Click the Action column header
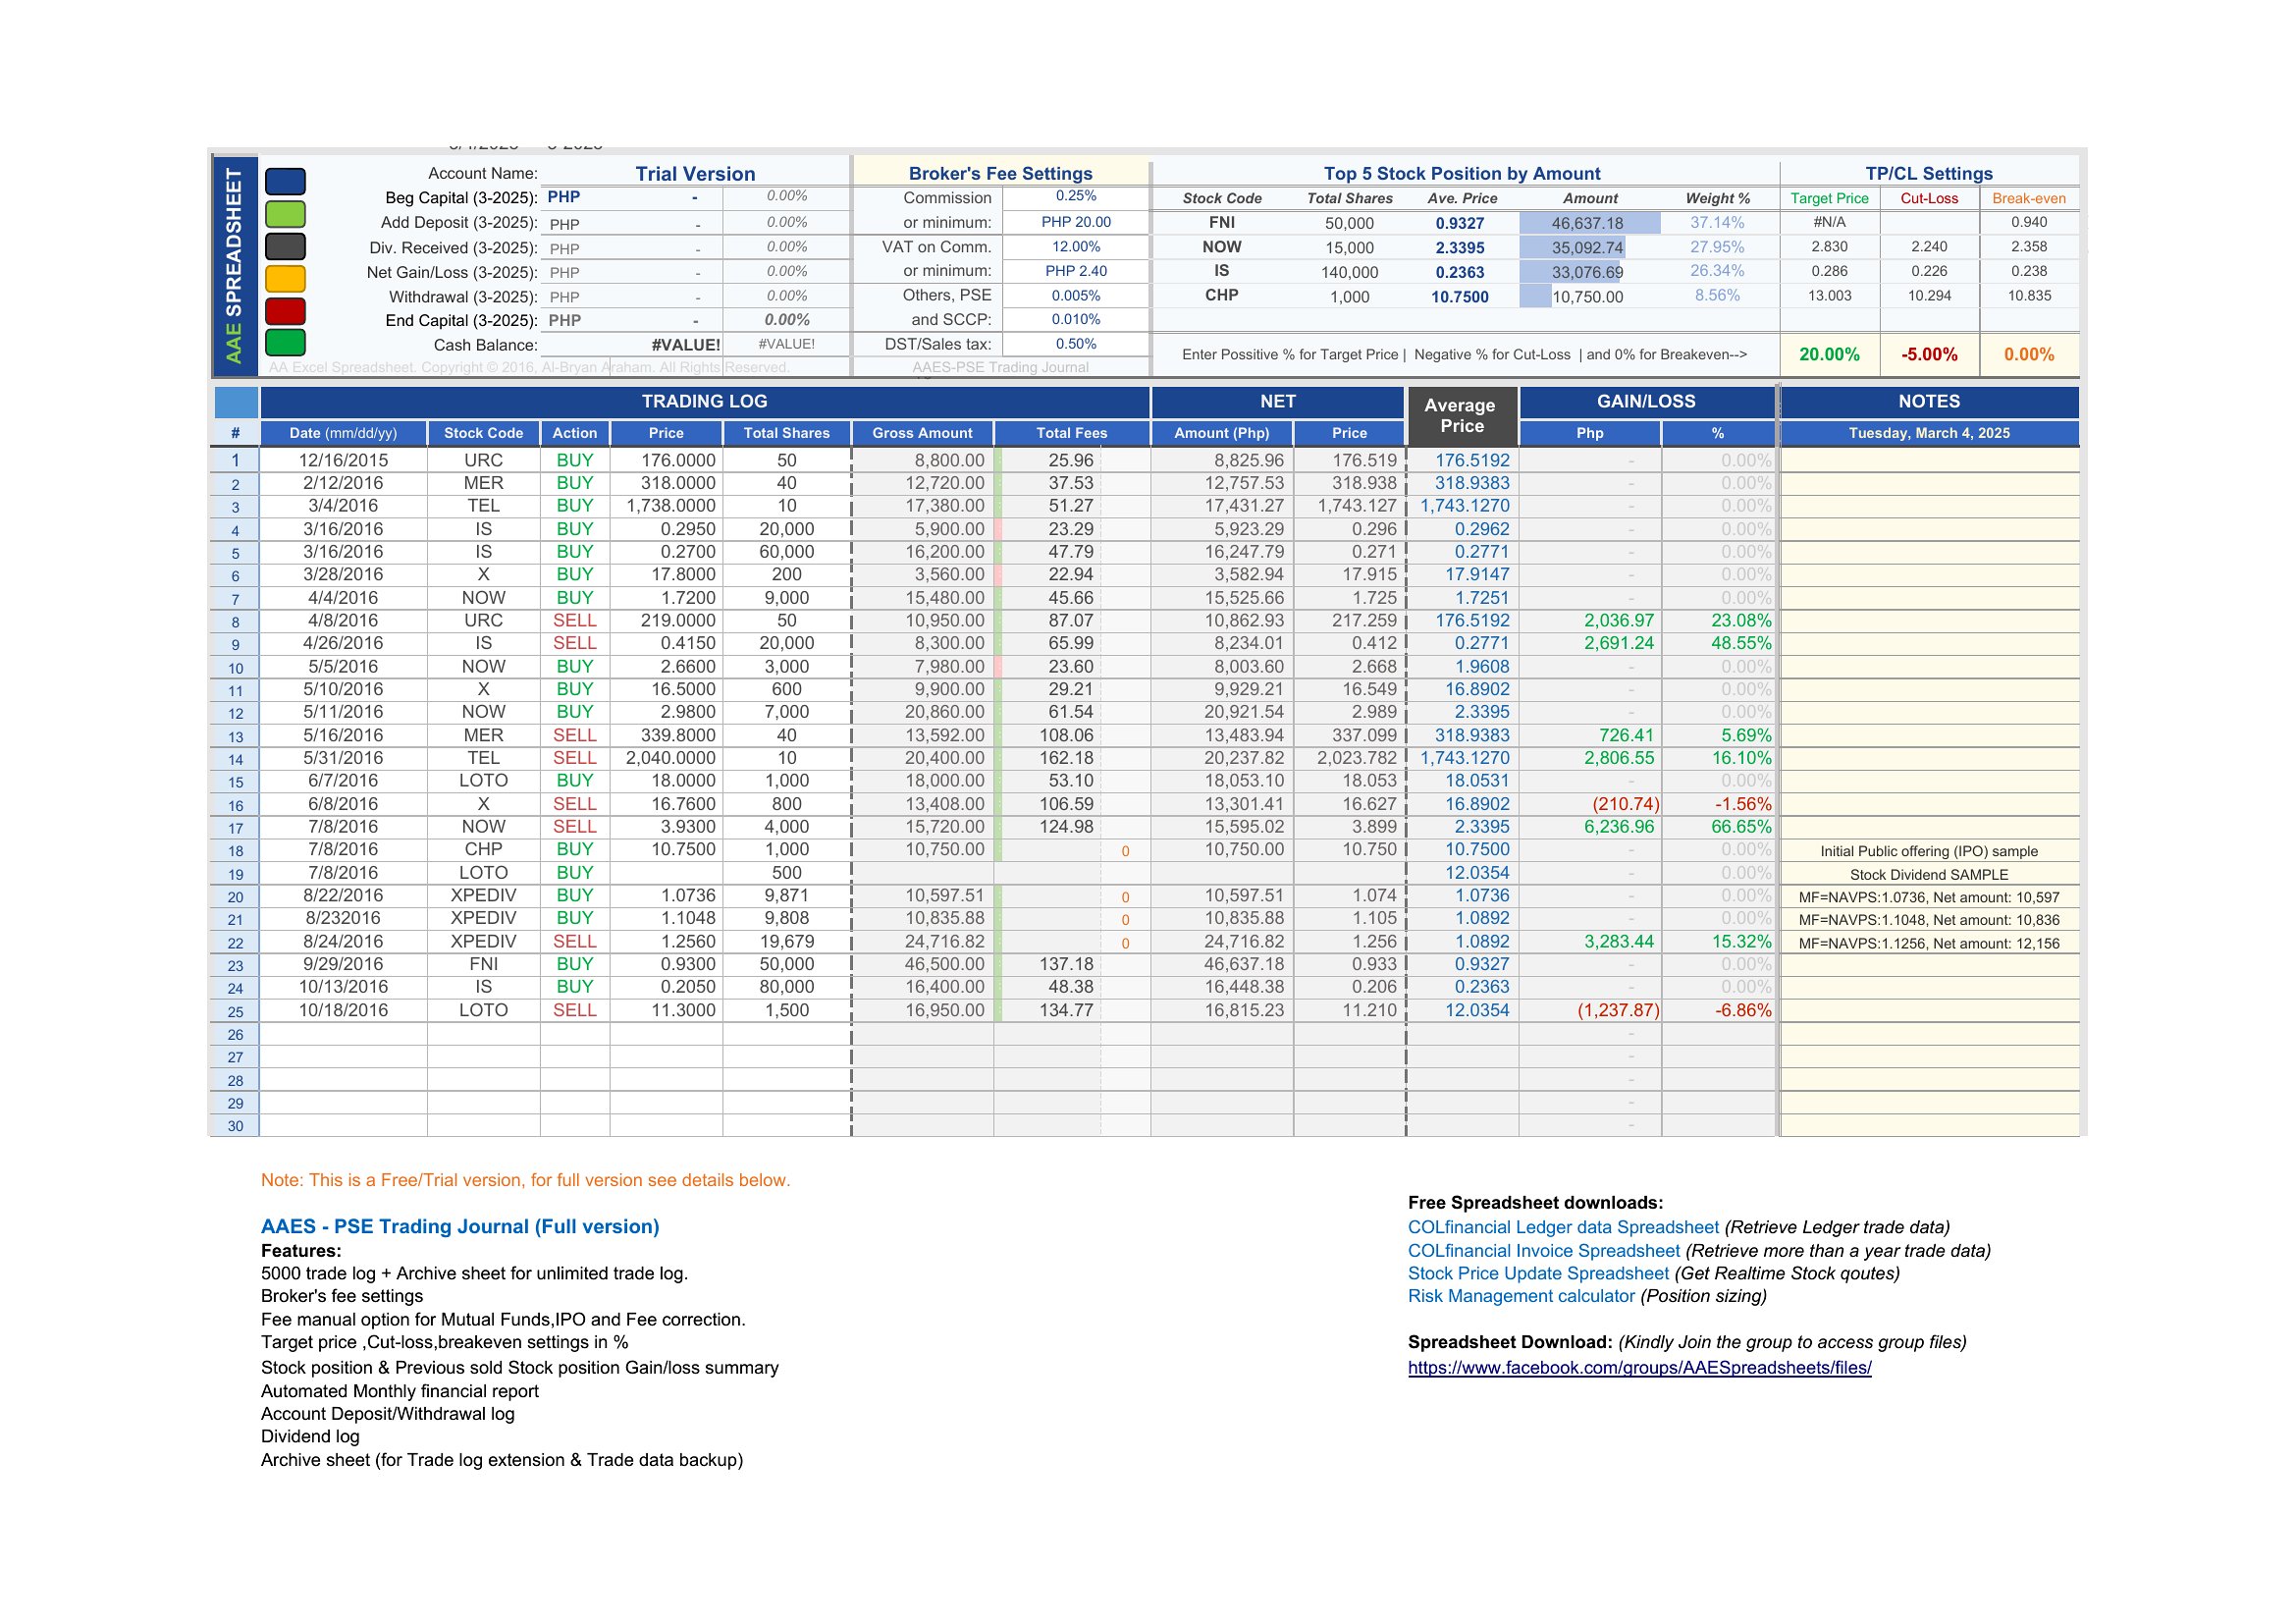The width and height of the screenshot is (2296, 1624). point(575,433)
